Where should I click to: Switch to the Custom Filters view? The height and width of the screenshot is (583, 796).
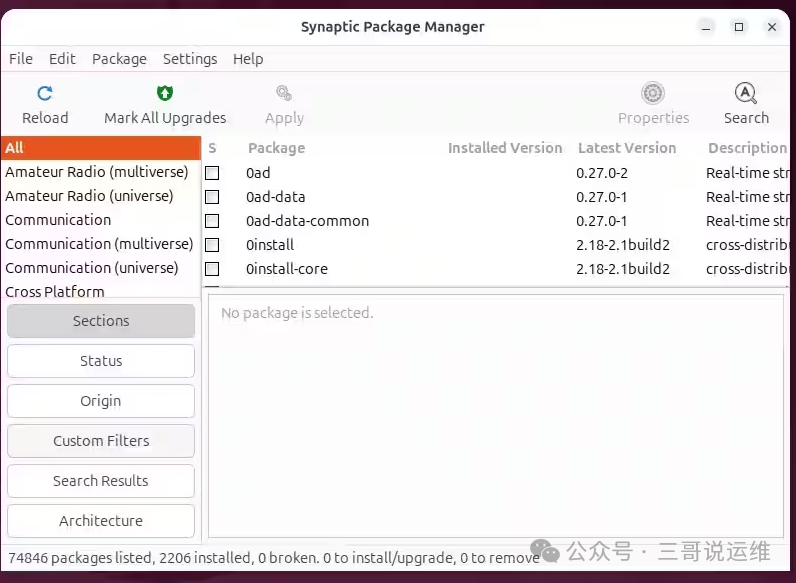click(101, 441)
